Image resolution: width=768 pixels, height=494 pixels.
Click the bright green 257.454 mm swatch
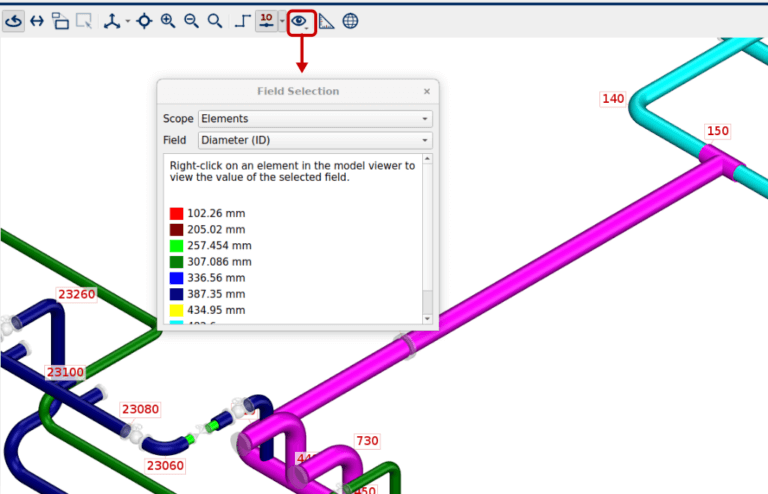(x=176, y=246)
